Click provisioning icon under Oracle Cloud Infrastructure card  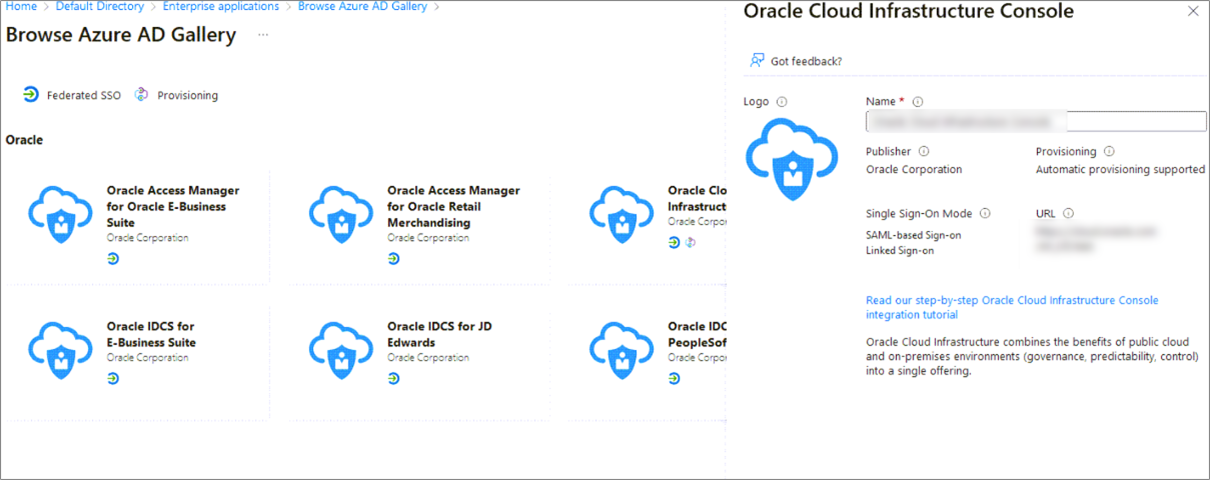(x=689, y=242)
